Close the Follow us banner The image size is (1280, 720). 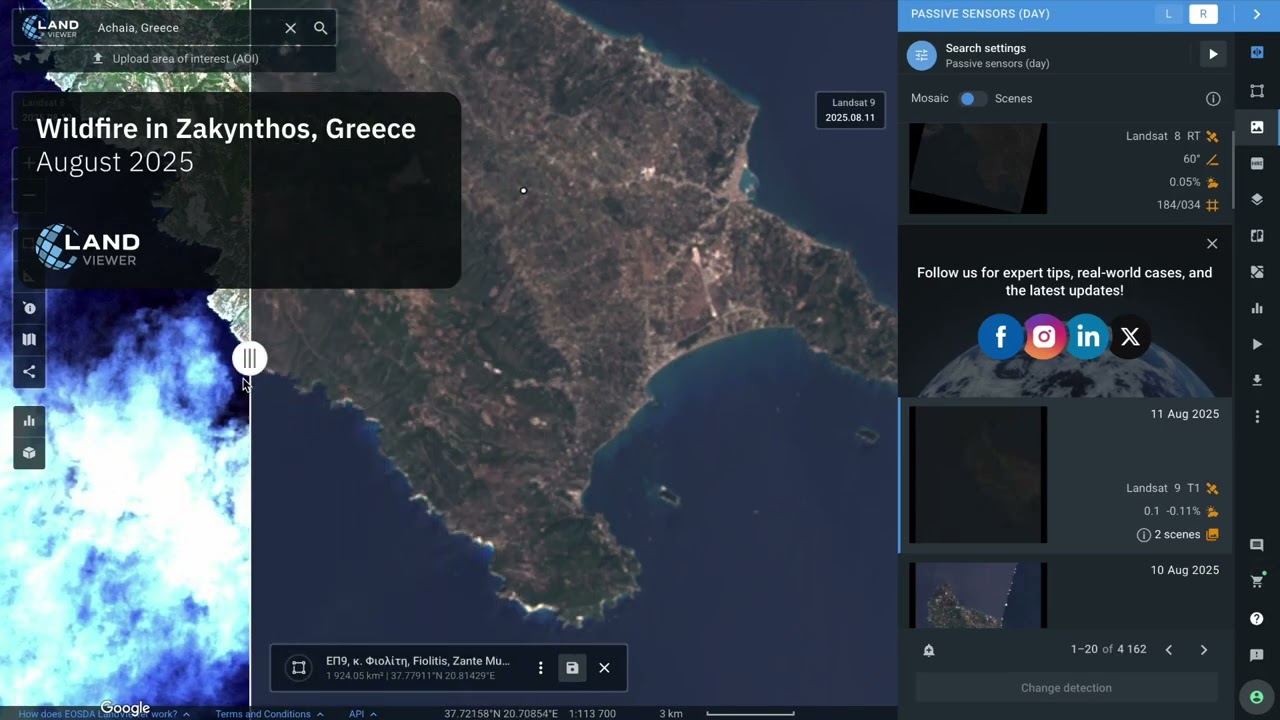point(1212,243)
